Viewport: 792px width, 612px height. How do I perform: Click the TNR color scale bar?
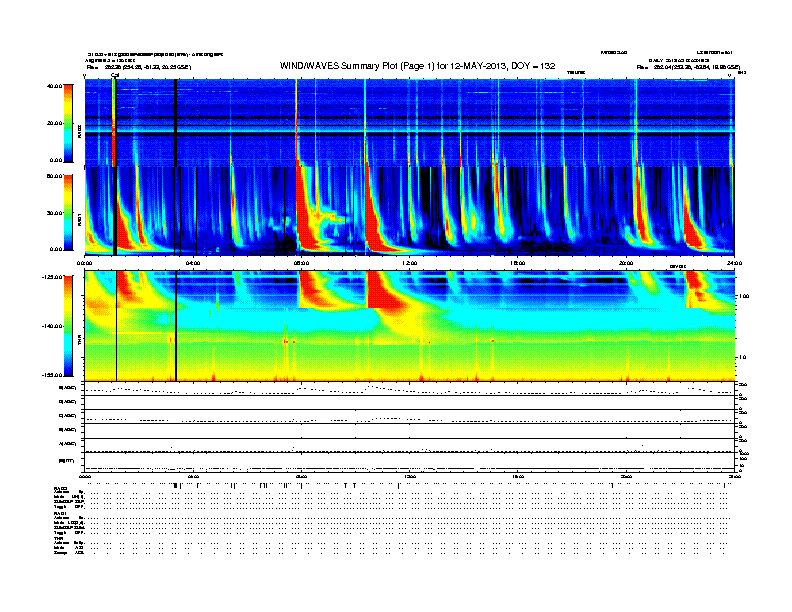tap(68, 326)
